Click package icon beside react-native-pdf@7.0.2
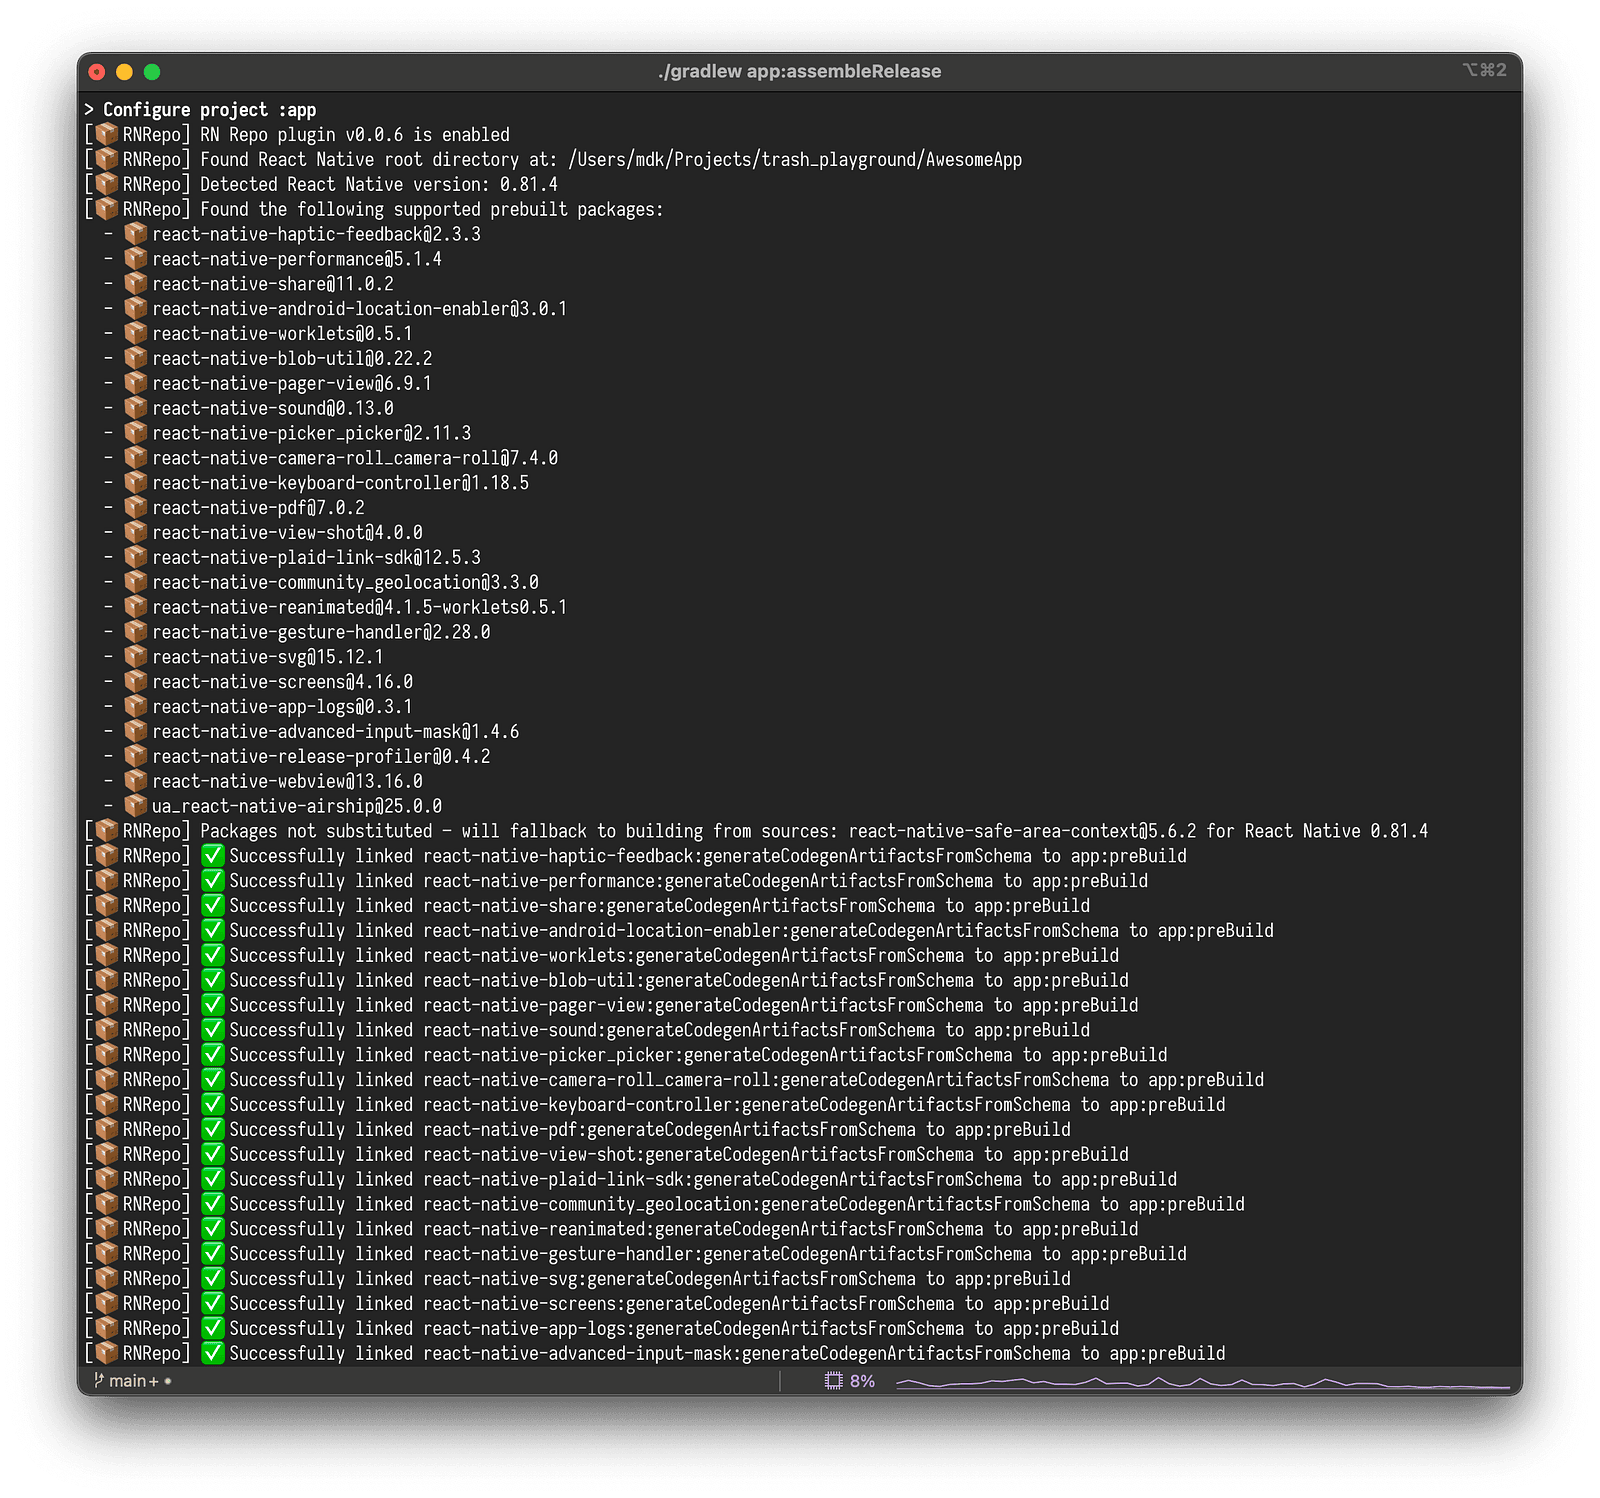Screen dimensions: 1600x1498 136,508
